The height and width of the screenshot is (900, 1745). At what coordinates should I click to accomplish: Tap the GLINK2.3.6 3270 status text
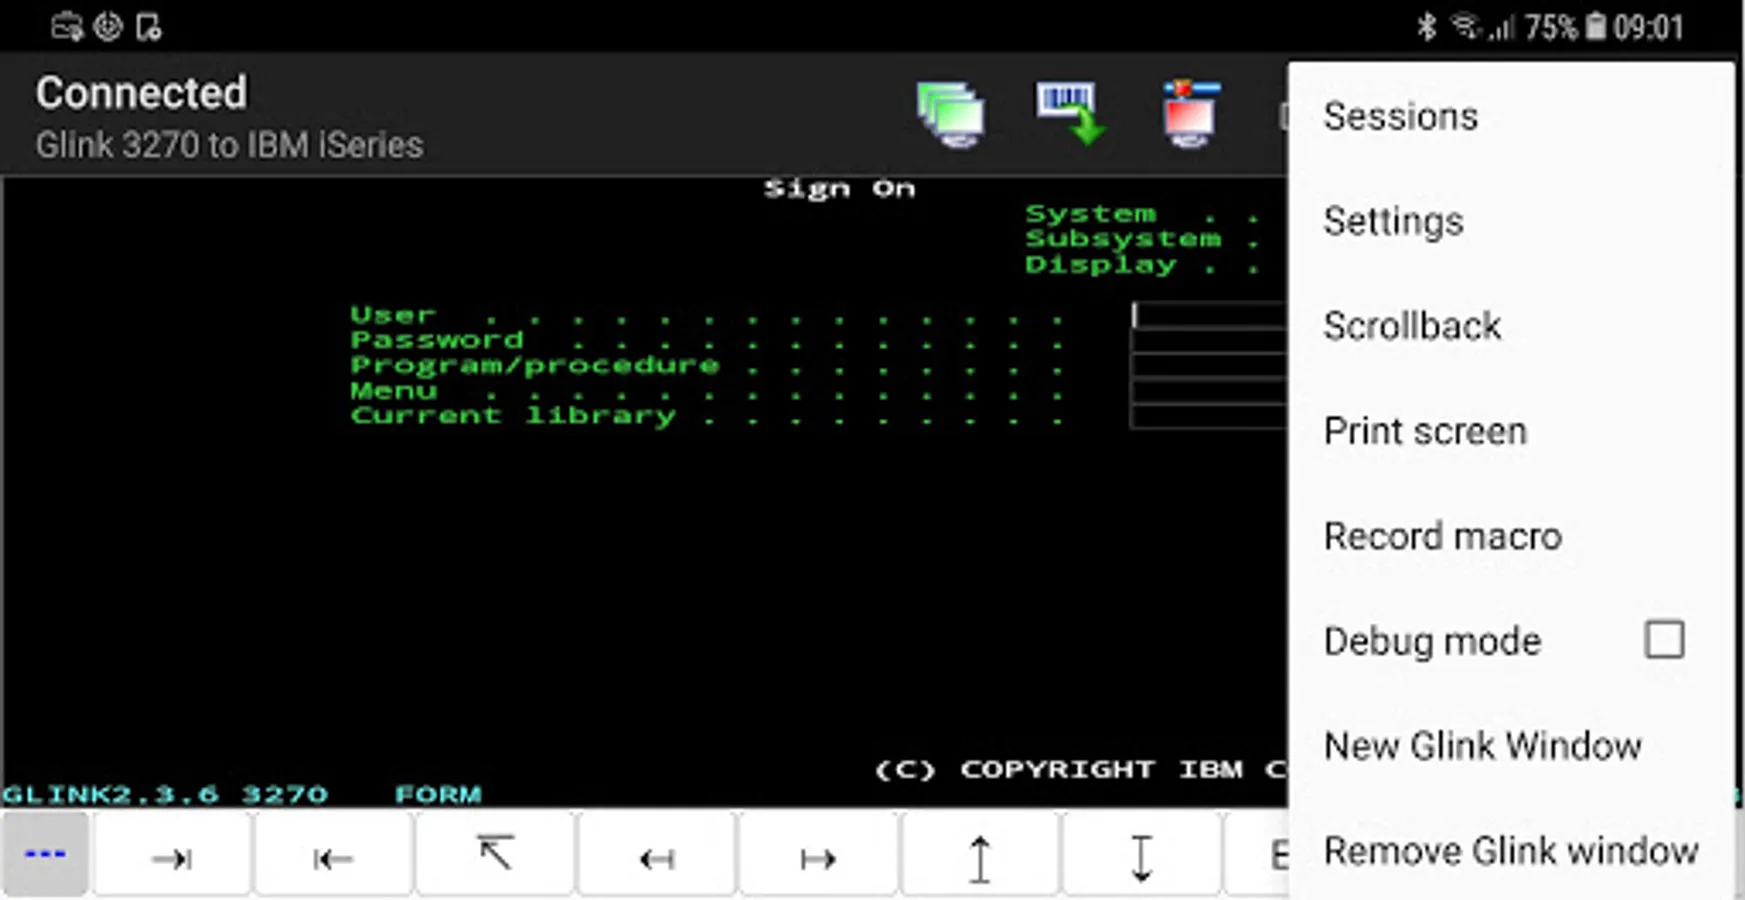165,794
